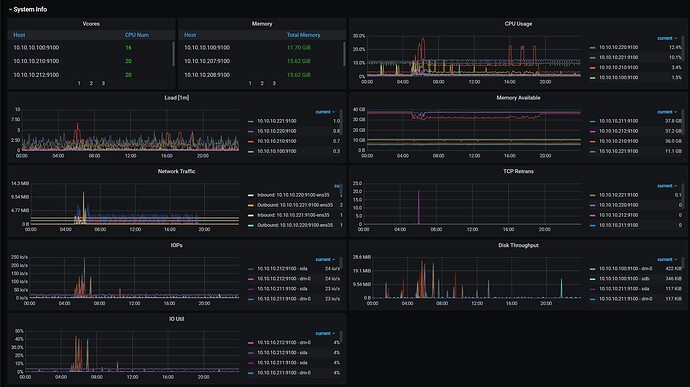Open the current dropdown in Load legend

tap(325, 112)
